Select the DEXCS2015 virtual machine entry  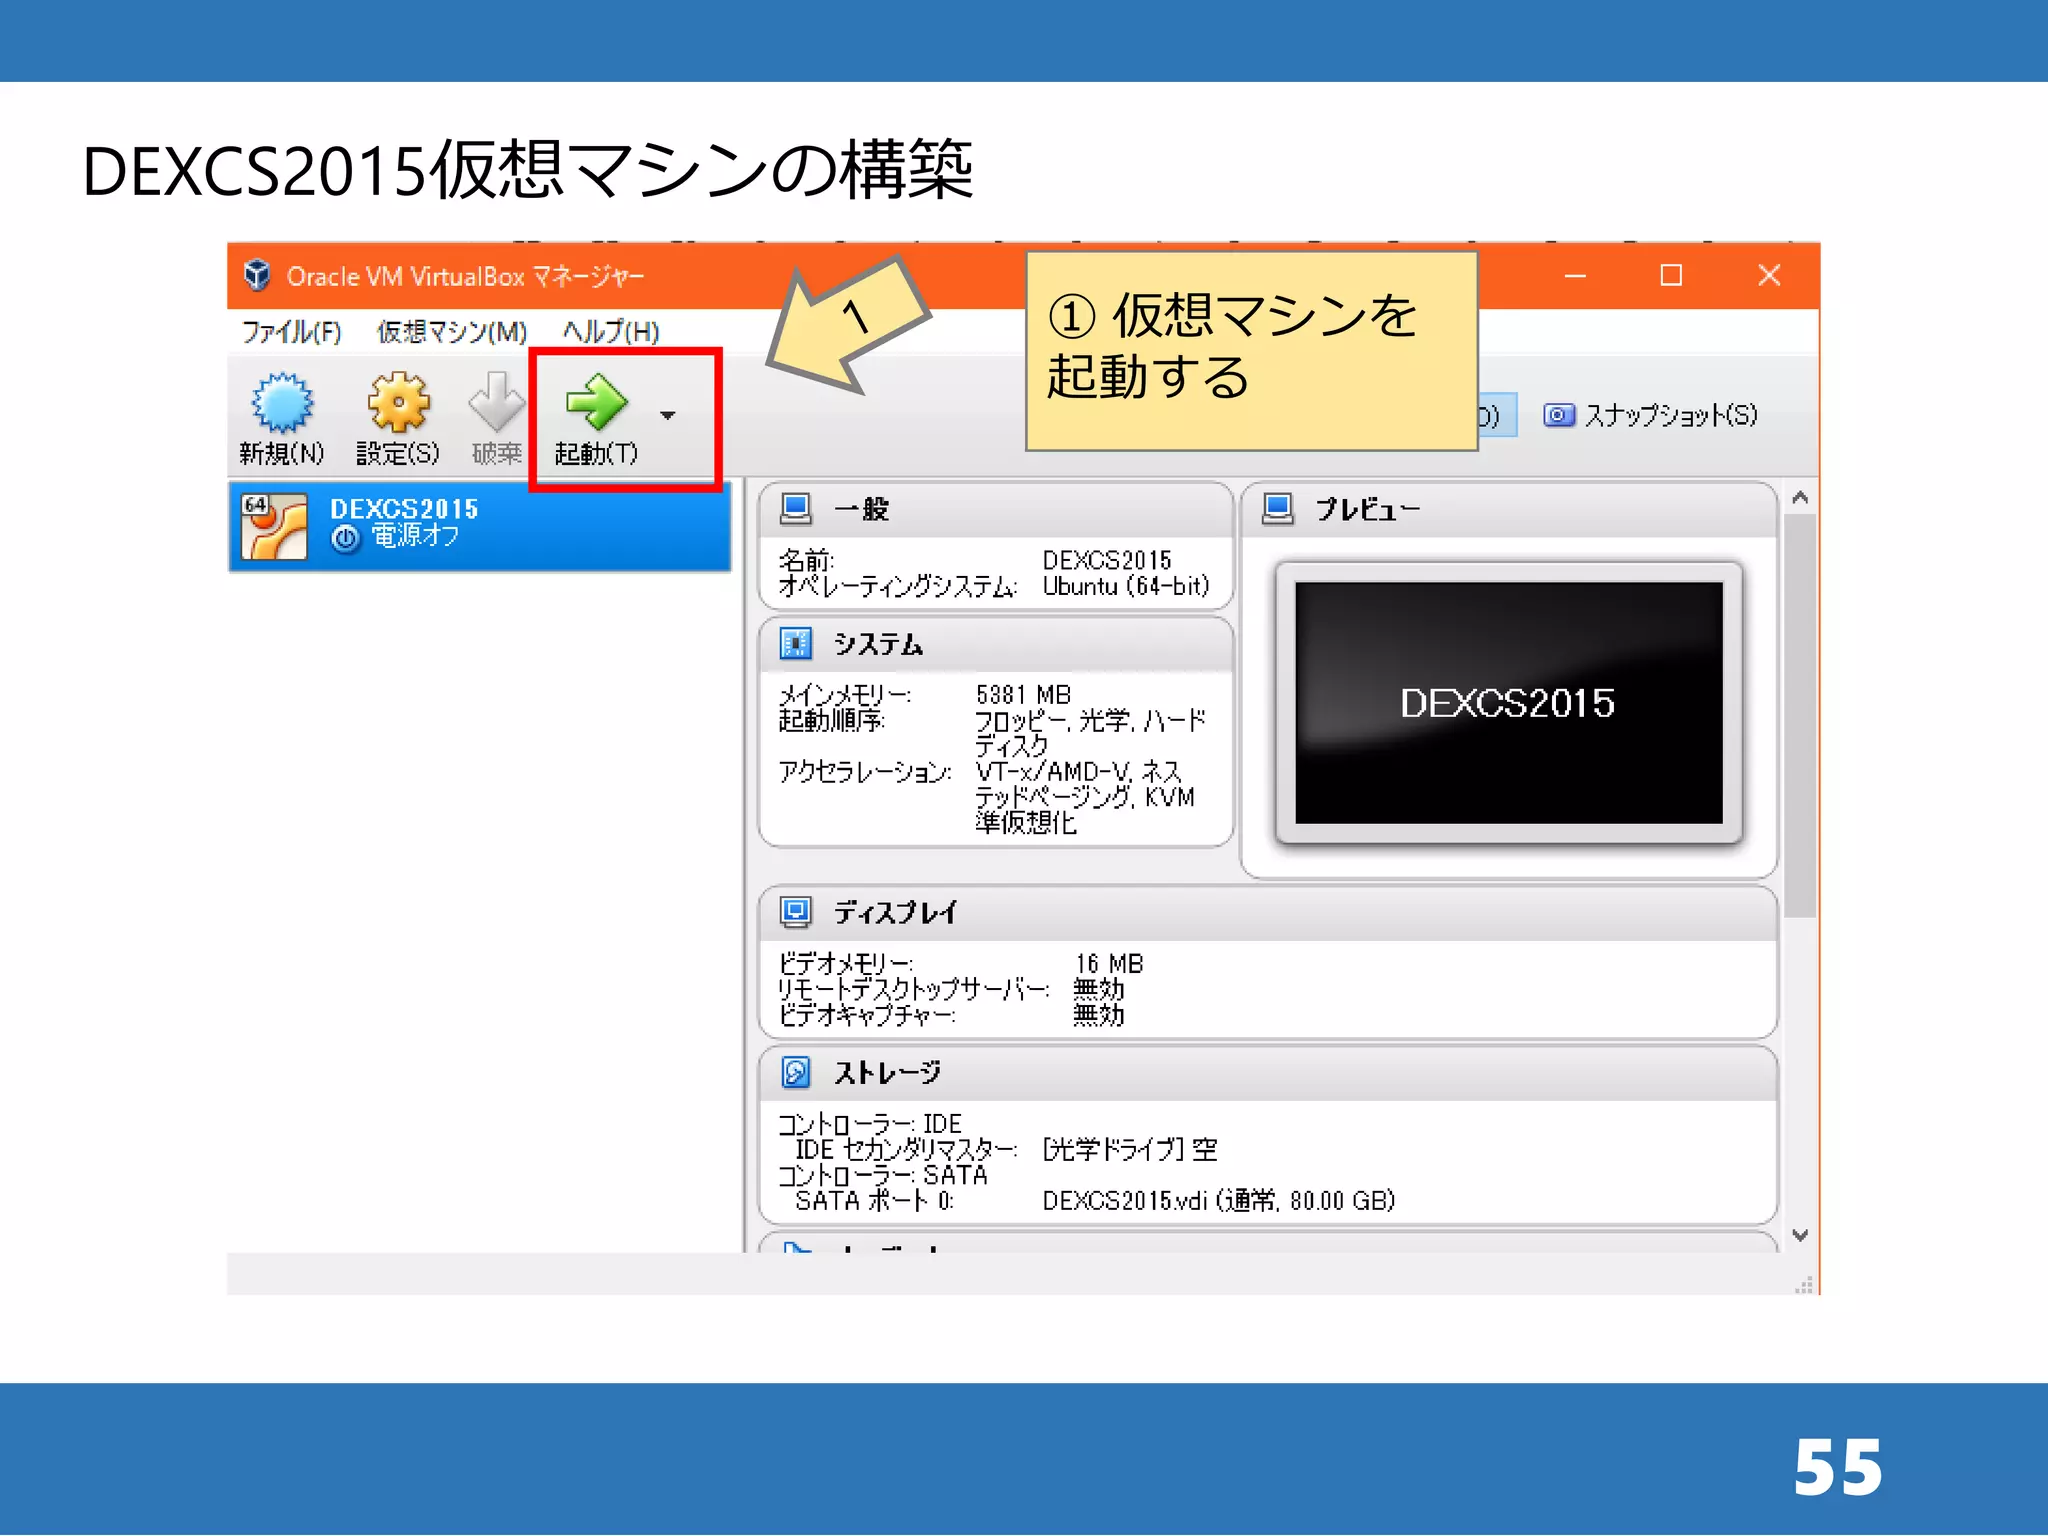point(480,526)
